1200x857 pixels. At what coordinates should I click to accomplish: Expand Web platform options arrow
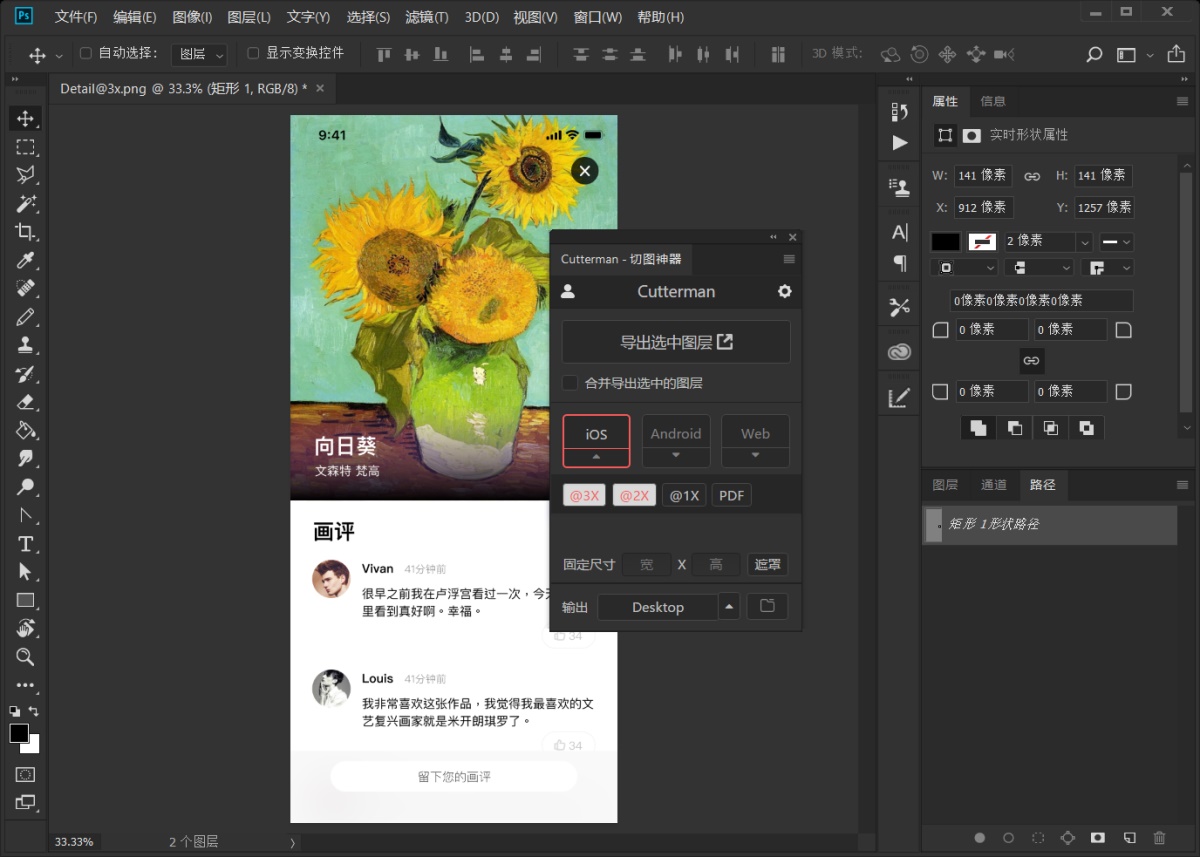[x=755, y=456]
